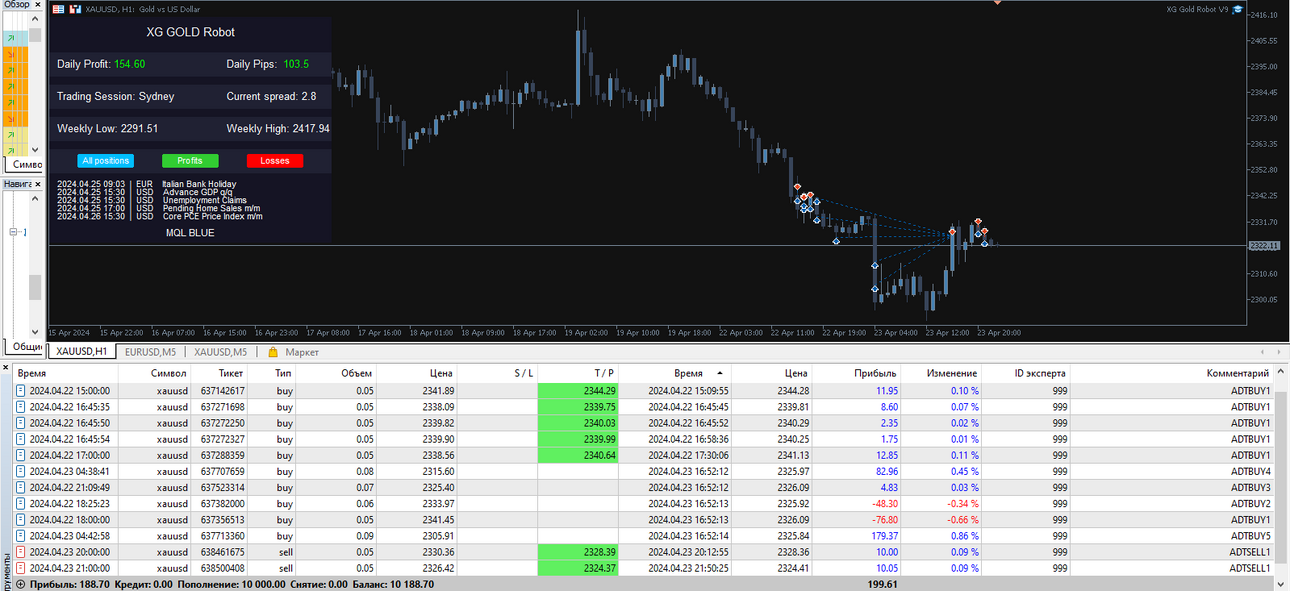Viewport: 1290px width, 591px height.
Task: Collapse the Navigator tree node
Action: (13, 232)
